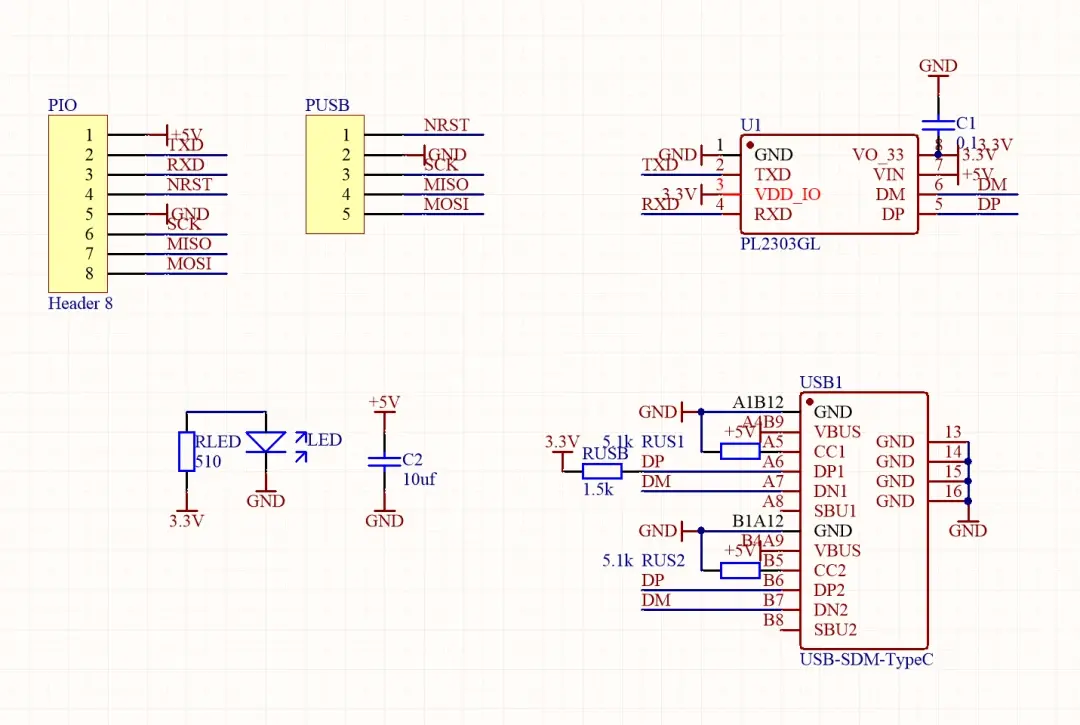Screen dimensions: 1080x725
Task: Select the PIO Header 8 connector body
Action: pos(78,204)
